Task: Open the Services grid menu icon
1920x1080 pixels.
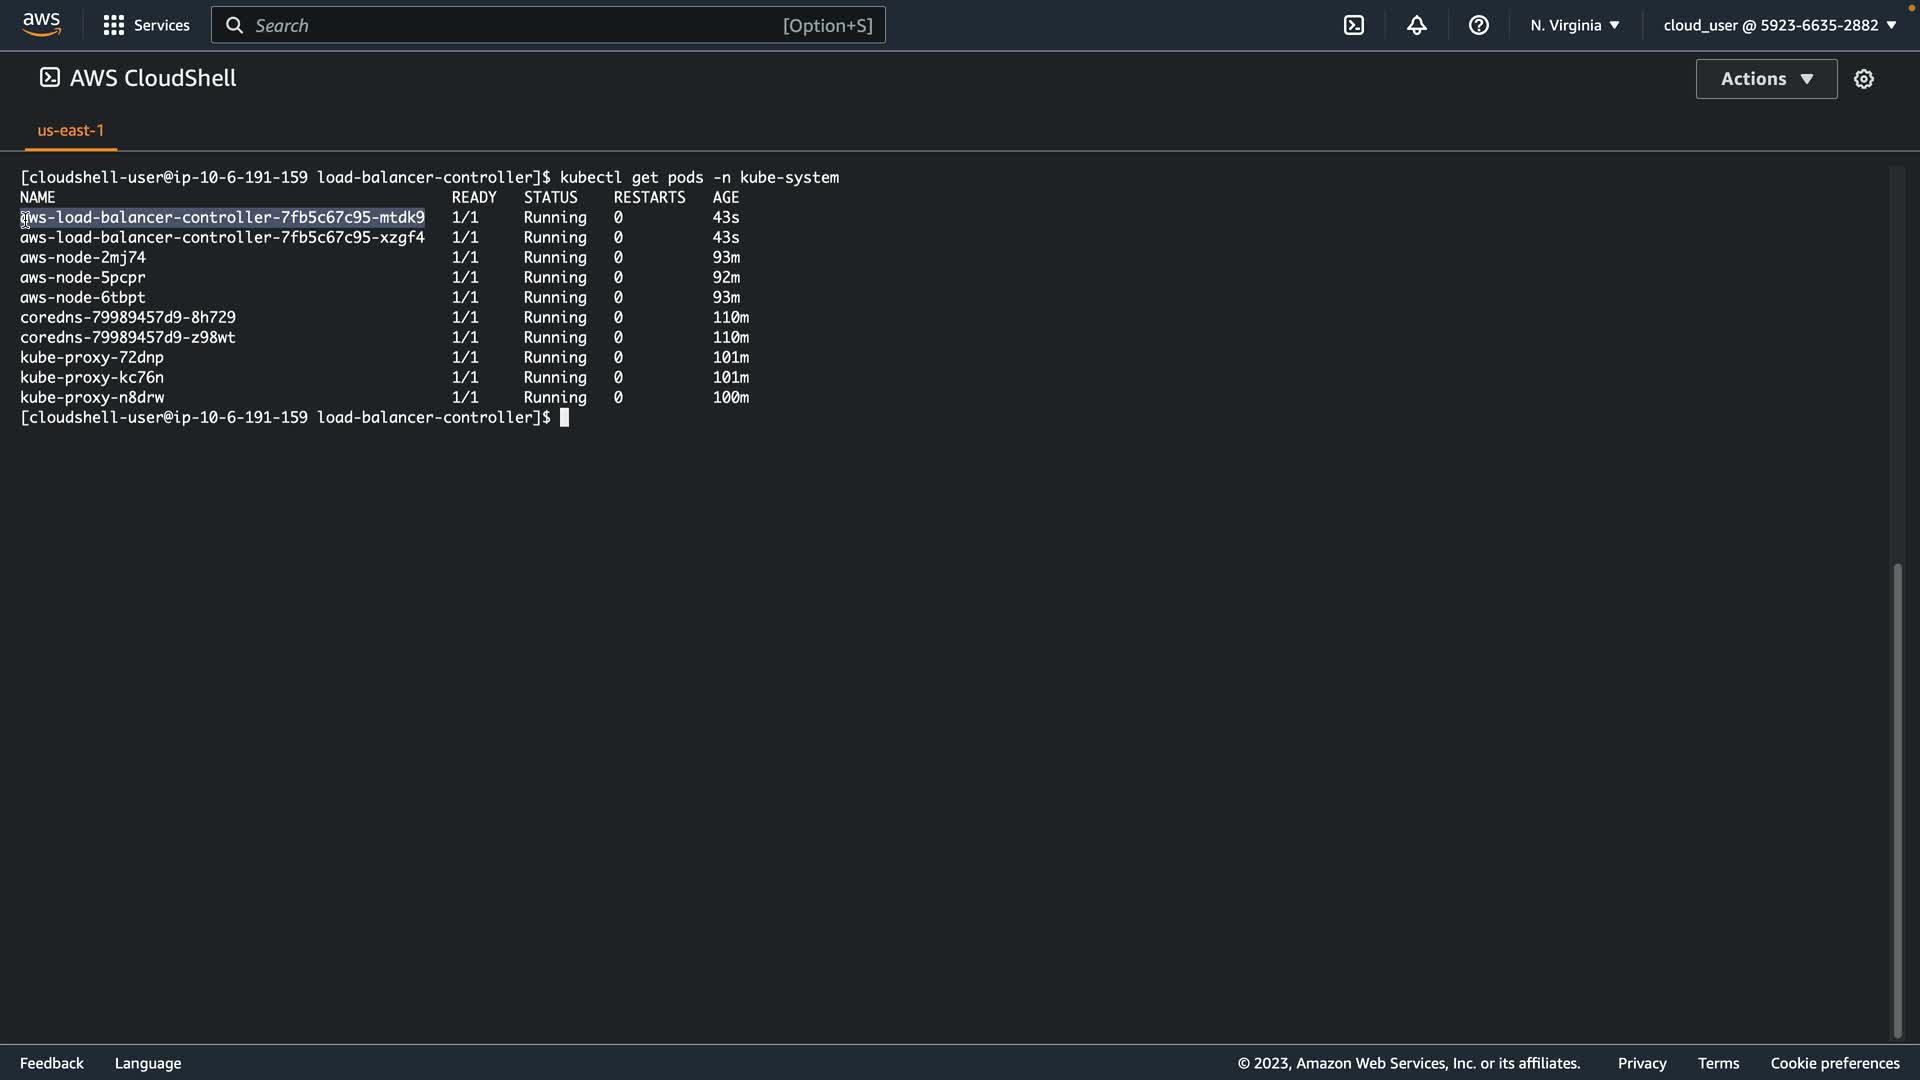Action: pos(113,25)
